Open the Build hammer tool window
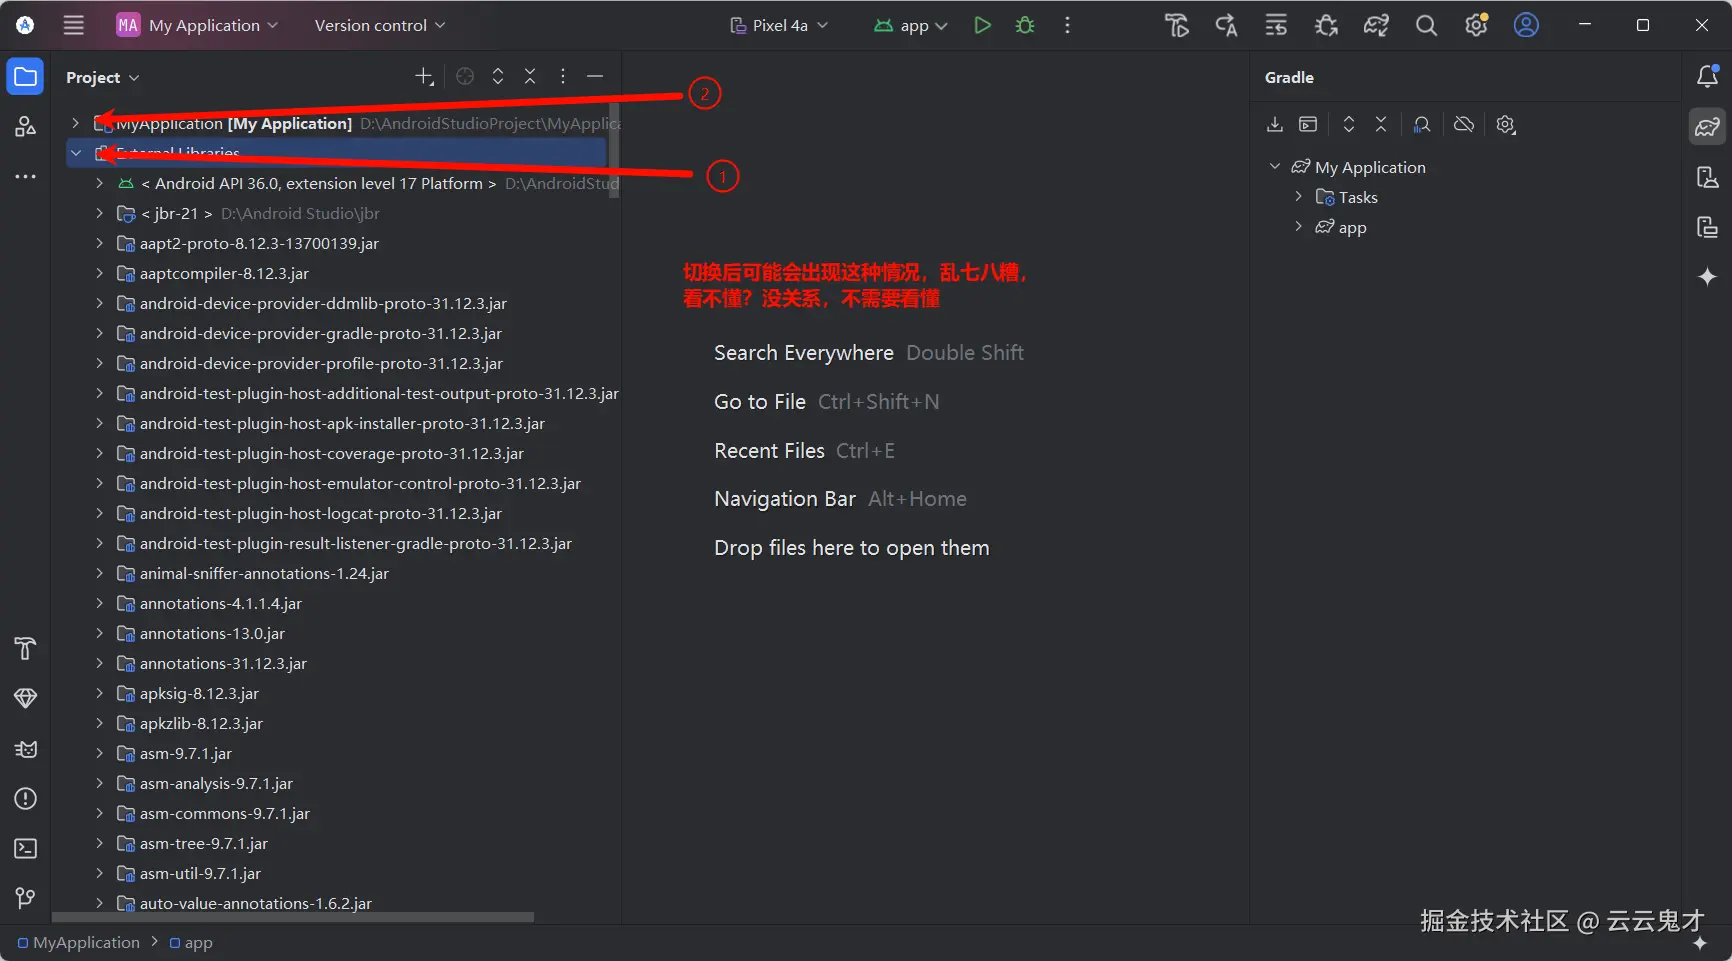 [x=26, y=648]
